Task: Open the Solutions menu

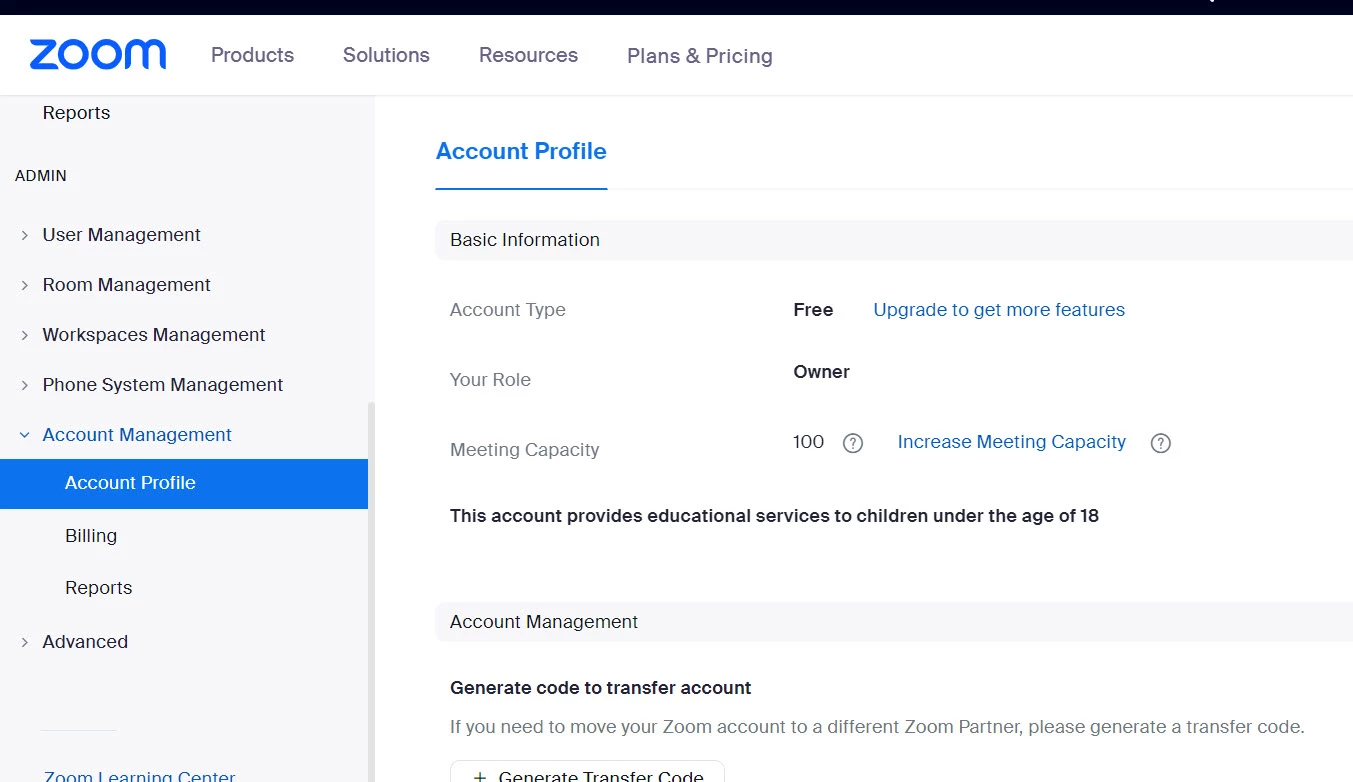Action: tap(386, 55)
